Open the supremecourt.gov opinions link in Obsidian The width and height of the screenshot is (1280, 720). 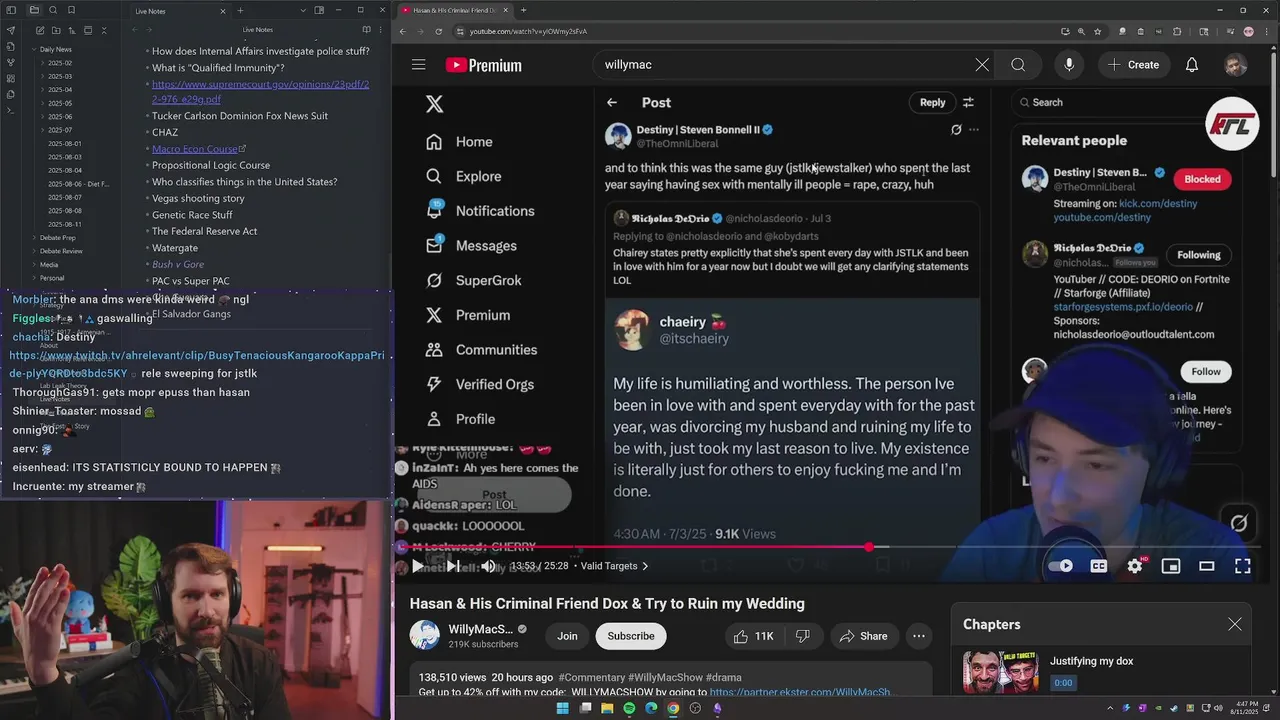point(260,92)
